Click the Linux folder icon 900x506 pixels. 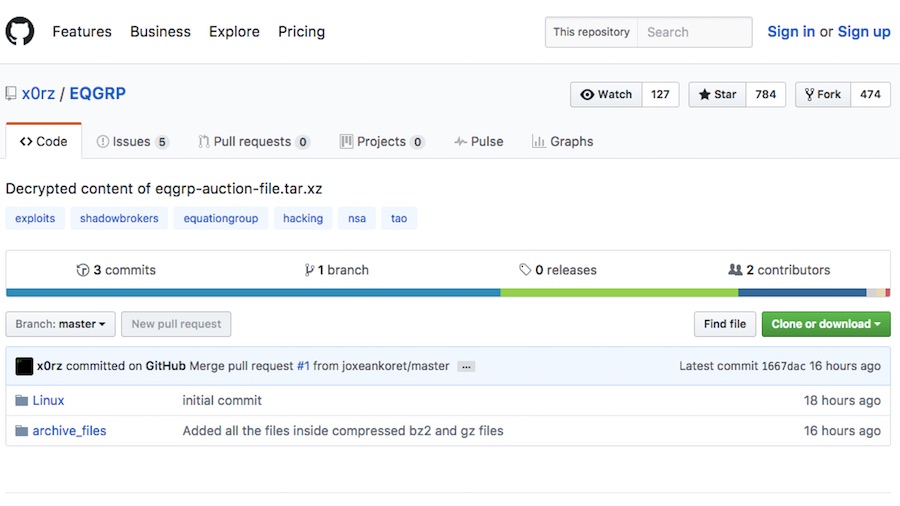pos(22,401)
